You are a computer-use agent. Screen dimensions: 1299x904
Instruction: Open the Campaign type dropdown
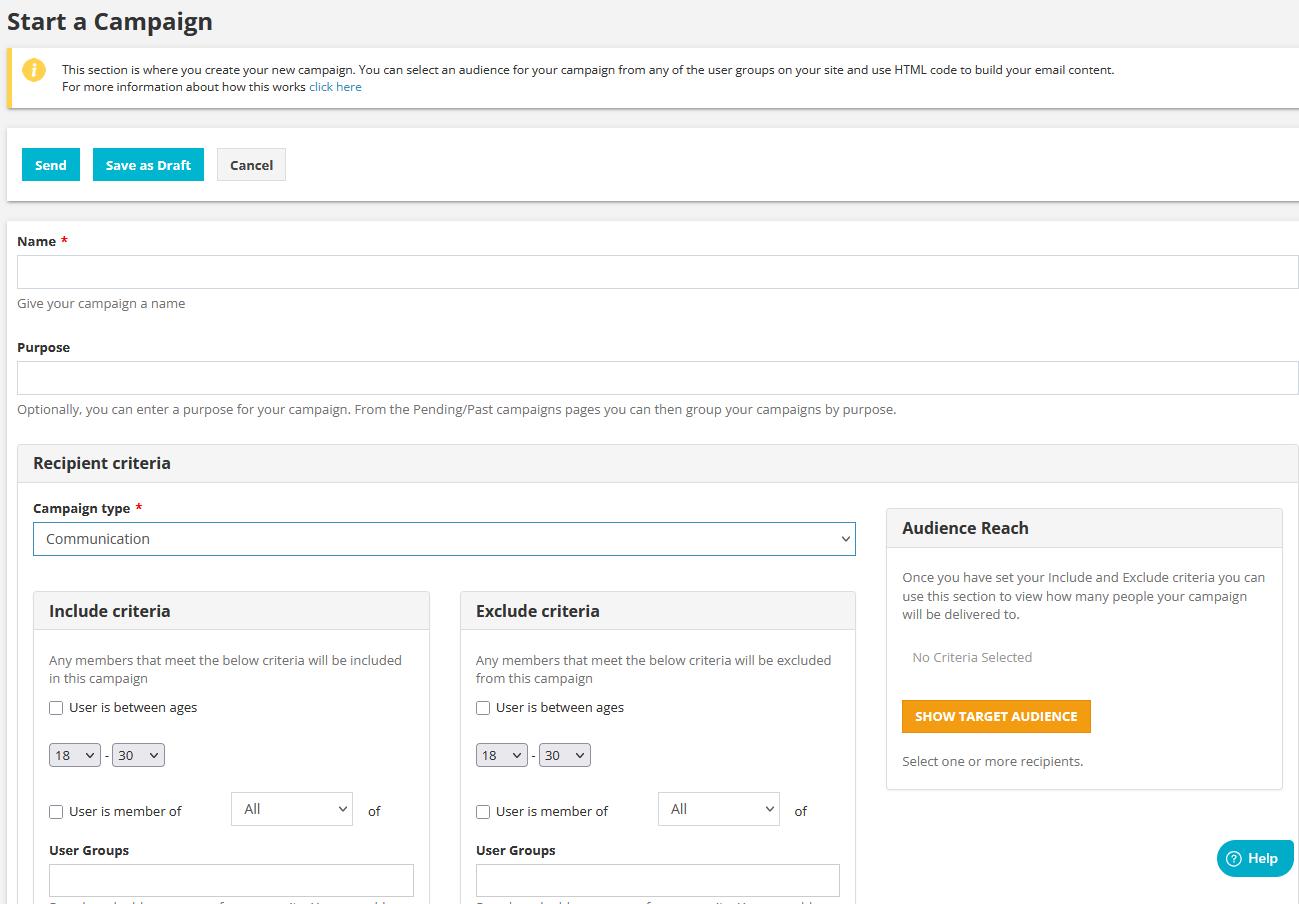click(x=444, y=539)
